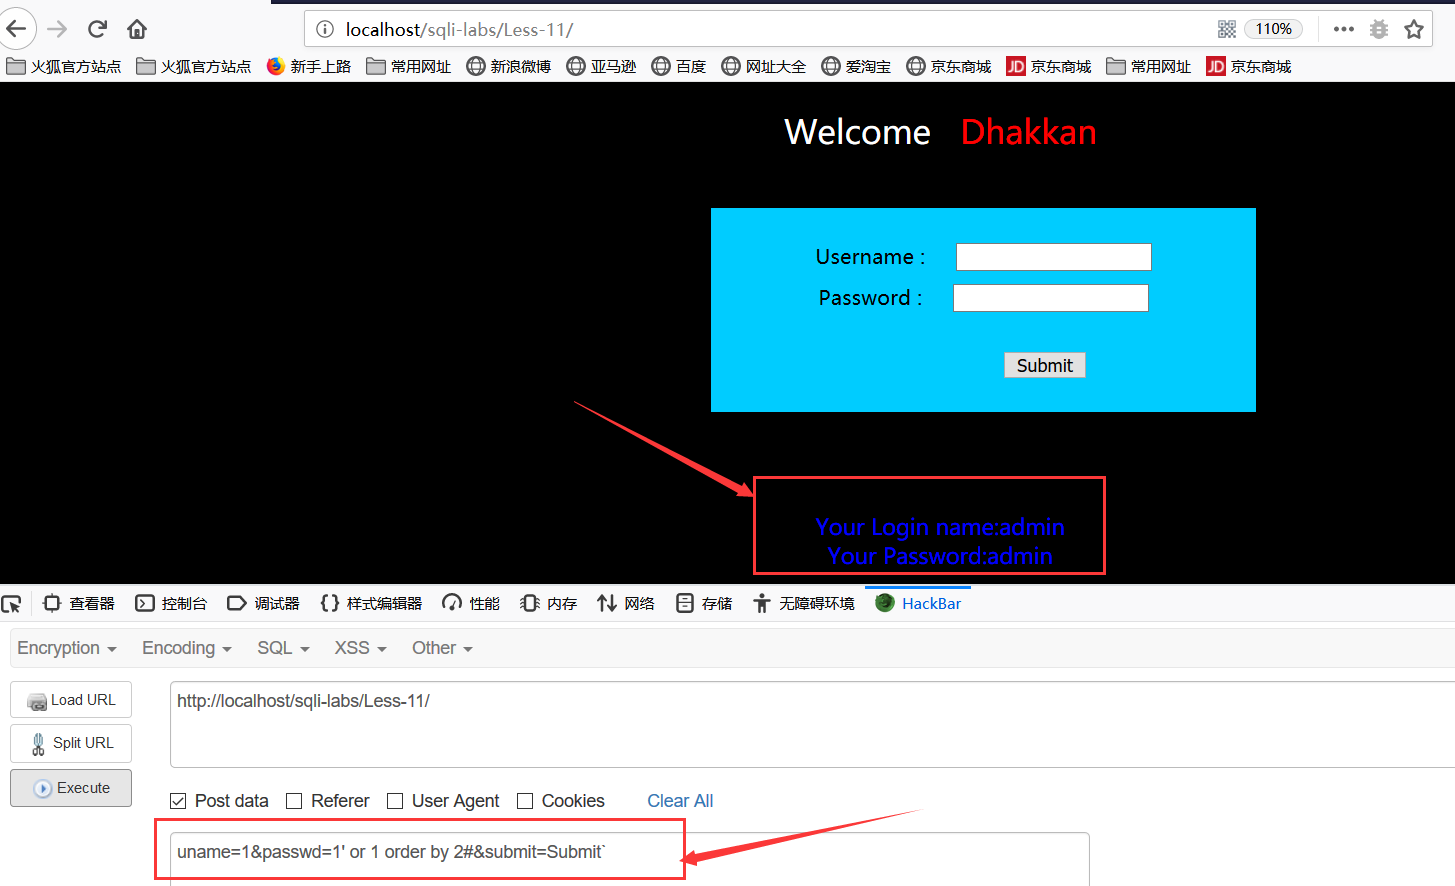Uncheck the Post data checkbox
Screen dimensions: 1455x886
click(178, 801)
